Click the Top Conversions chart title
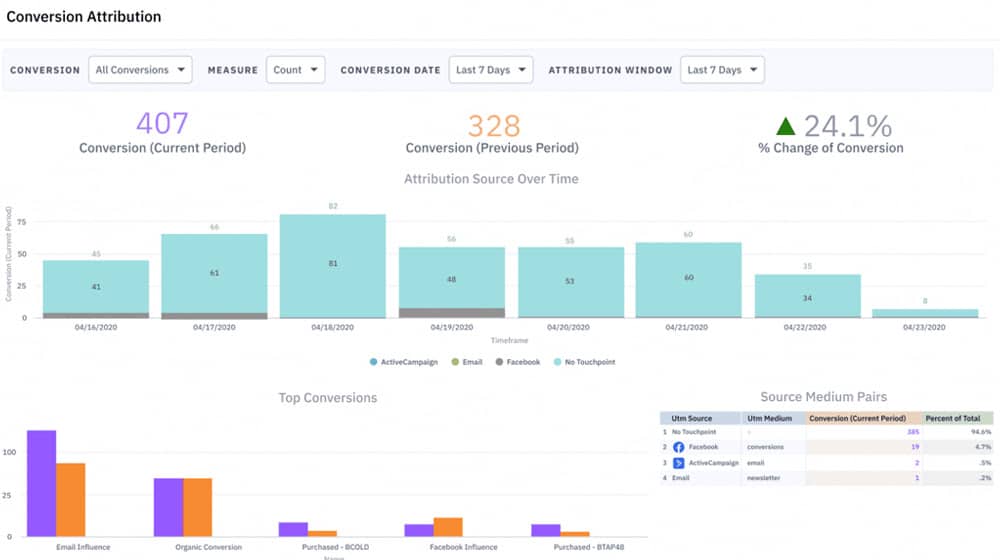Screen dimensions: 1000x560 pos(328,398)
